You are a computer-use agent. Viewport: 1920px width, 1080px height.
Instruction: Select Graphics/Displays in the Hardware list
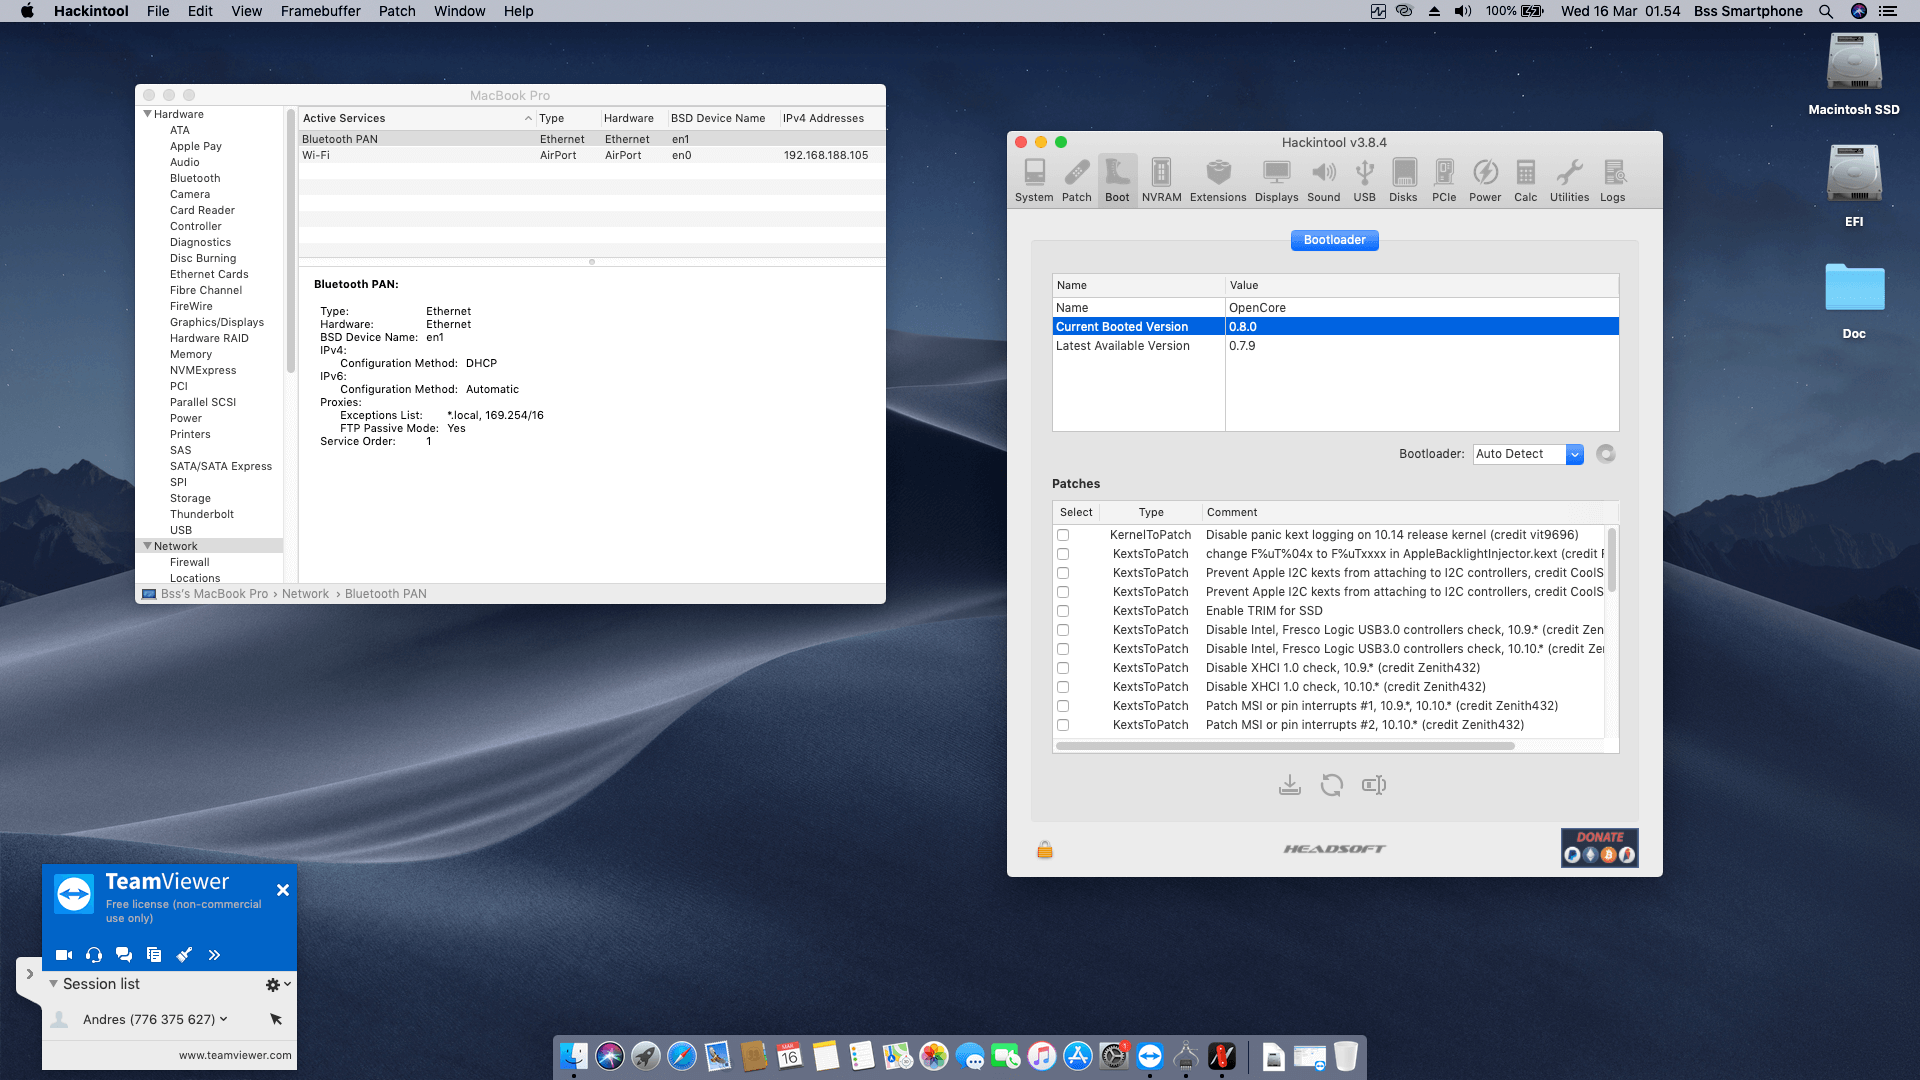pyautogui.click(x=217, y=322)
